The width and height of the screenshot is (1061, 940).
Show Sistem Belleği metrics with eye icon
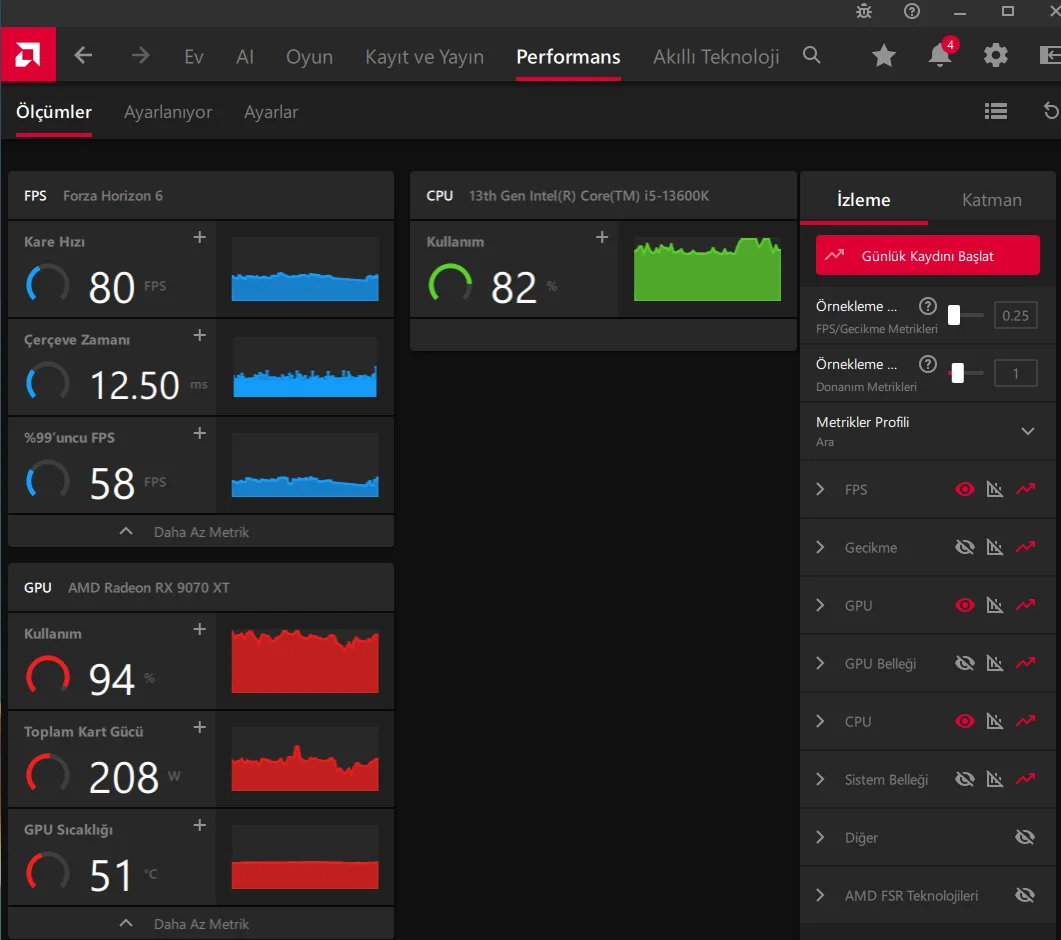[965, 779]
